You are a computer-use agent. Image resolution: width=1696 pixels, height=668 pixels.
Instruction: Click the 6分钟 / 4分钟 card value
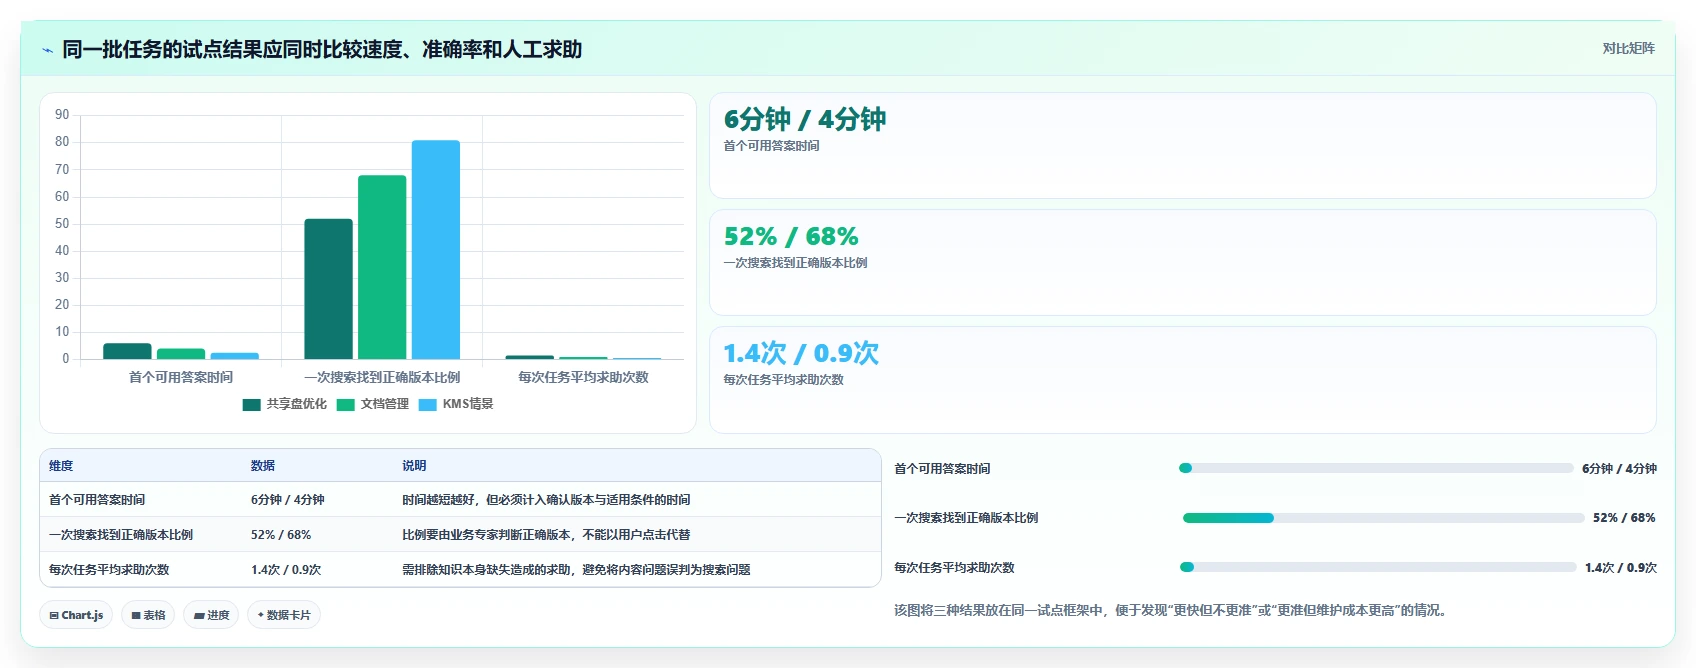coord(805,119)
